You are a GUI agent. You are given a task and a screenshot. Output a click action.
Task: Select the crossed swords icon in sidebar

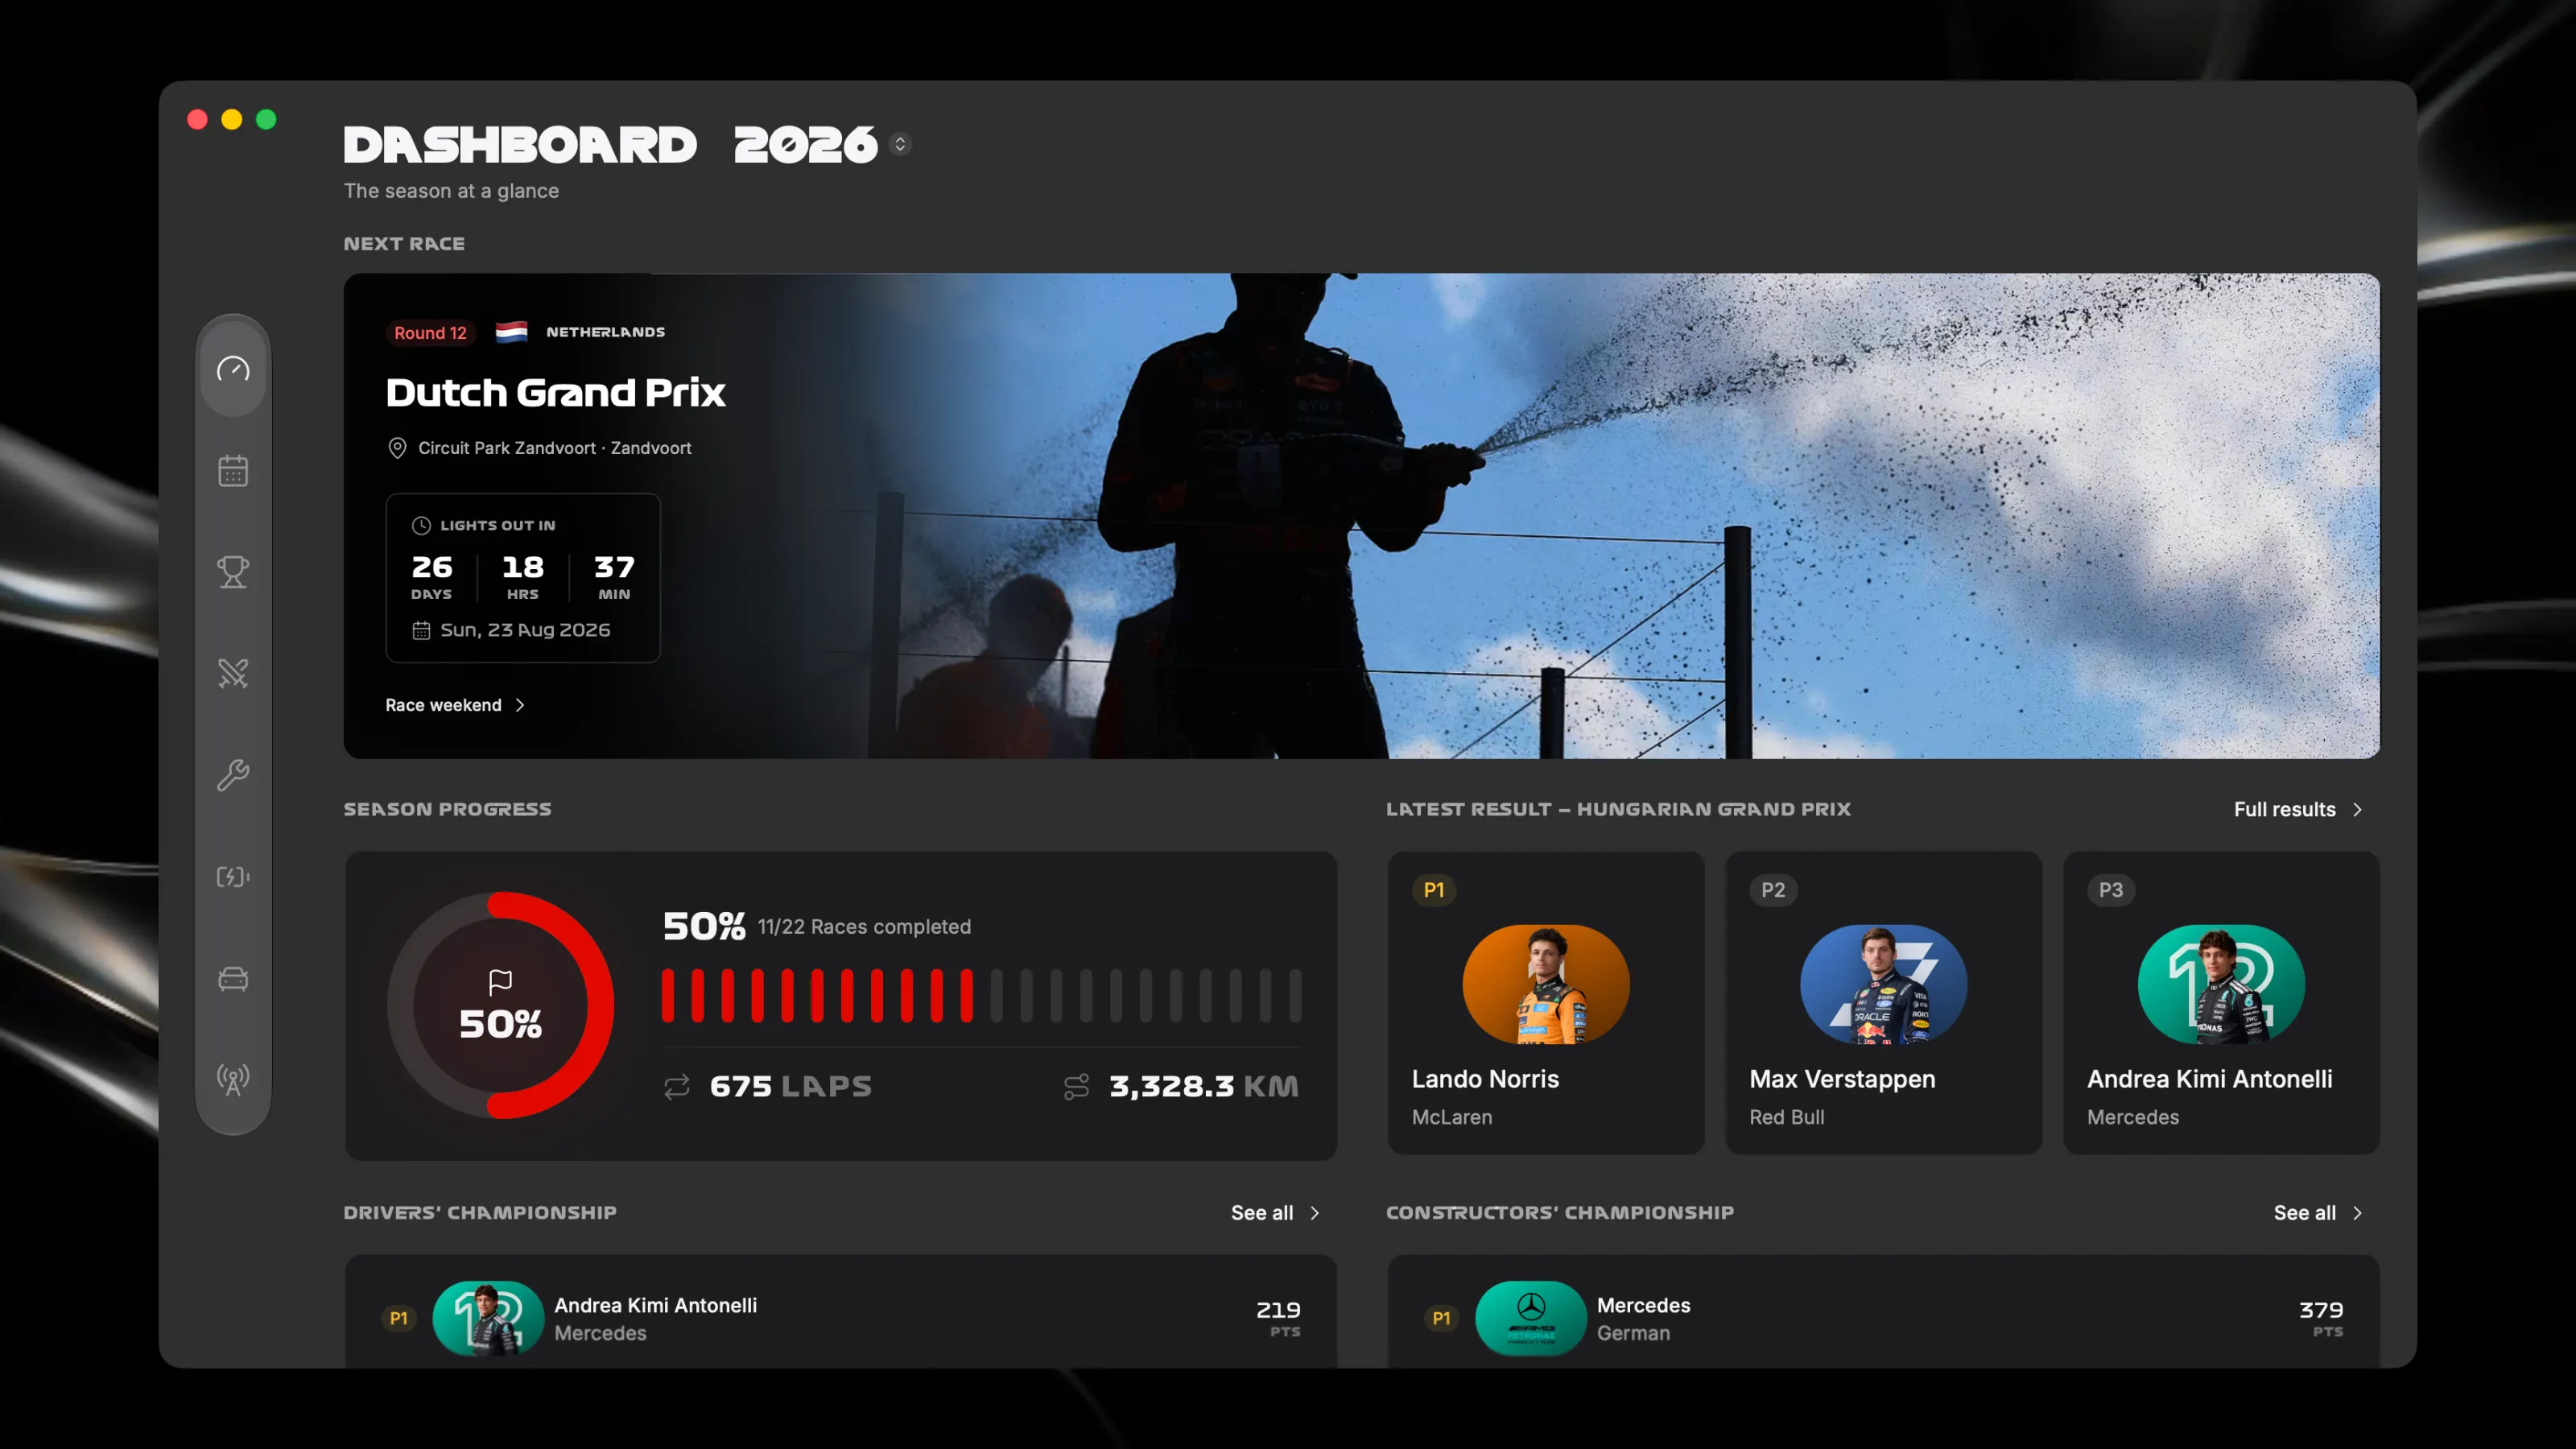(x=233, y=673)
